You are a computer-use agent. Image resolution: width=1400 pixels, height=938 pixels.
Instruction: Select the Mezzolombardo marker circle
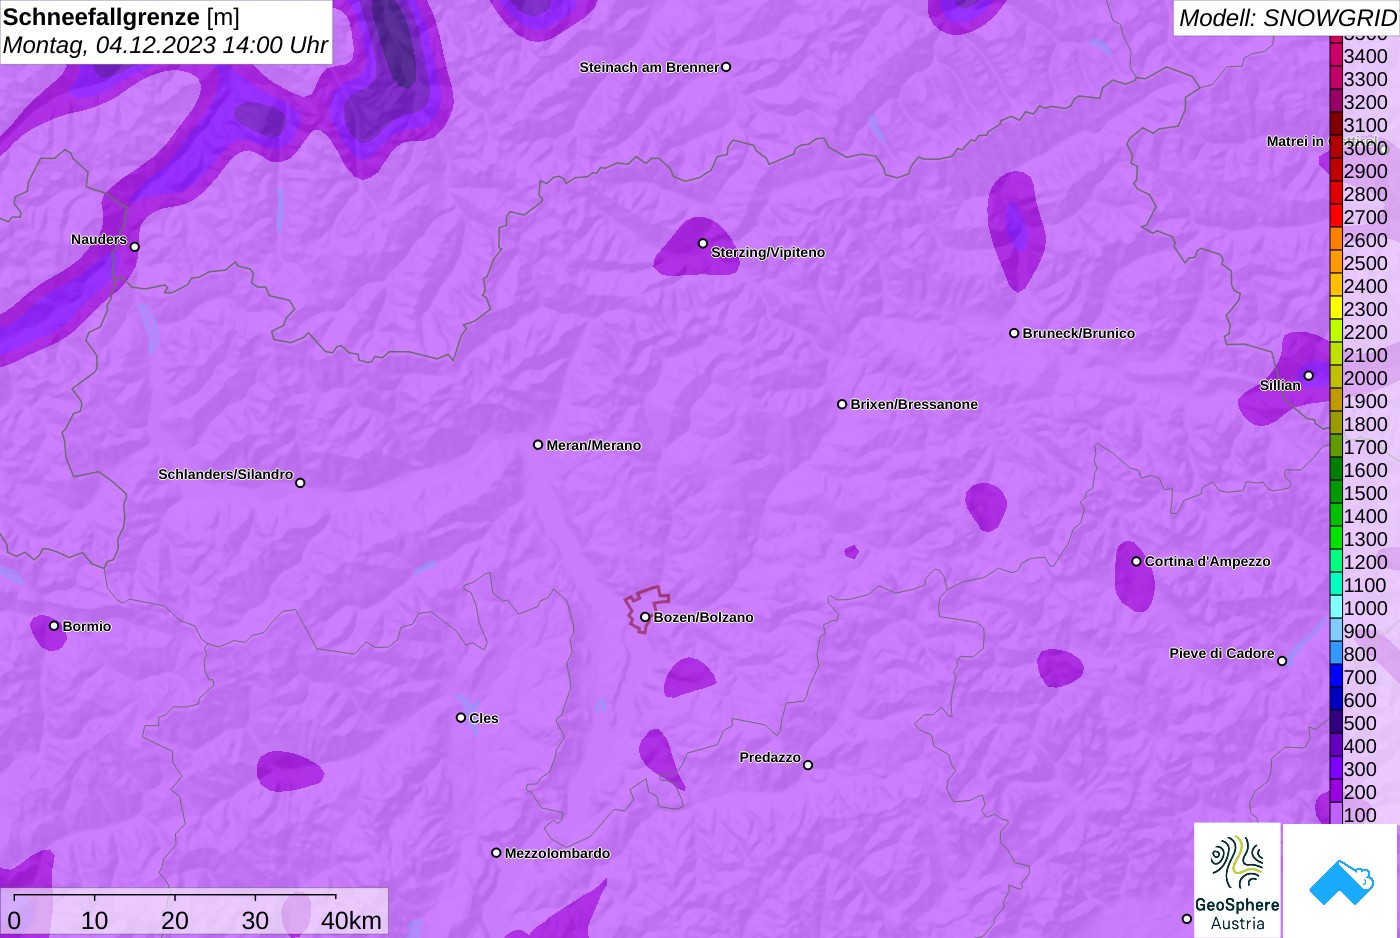(496, 853)
